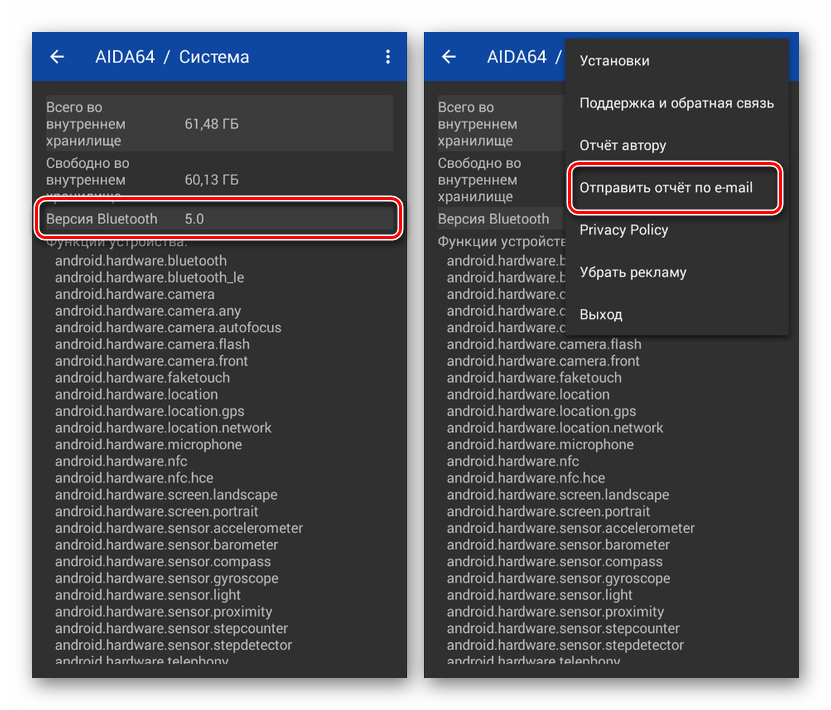
Task: Open Поддержка и обратная связь entry
Action: (x=676, y=103)
